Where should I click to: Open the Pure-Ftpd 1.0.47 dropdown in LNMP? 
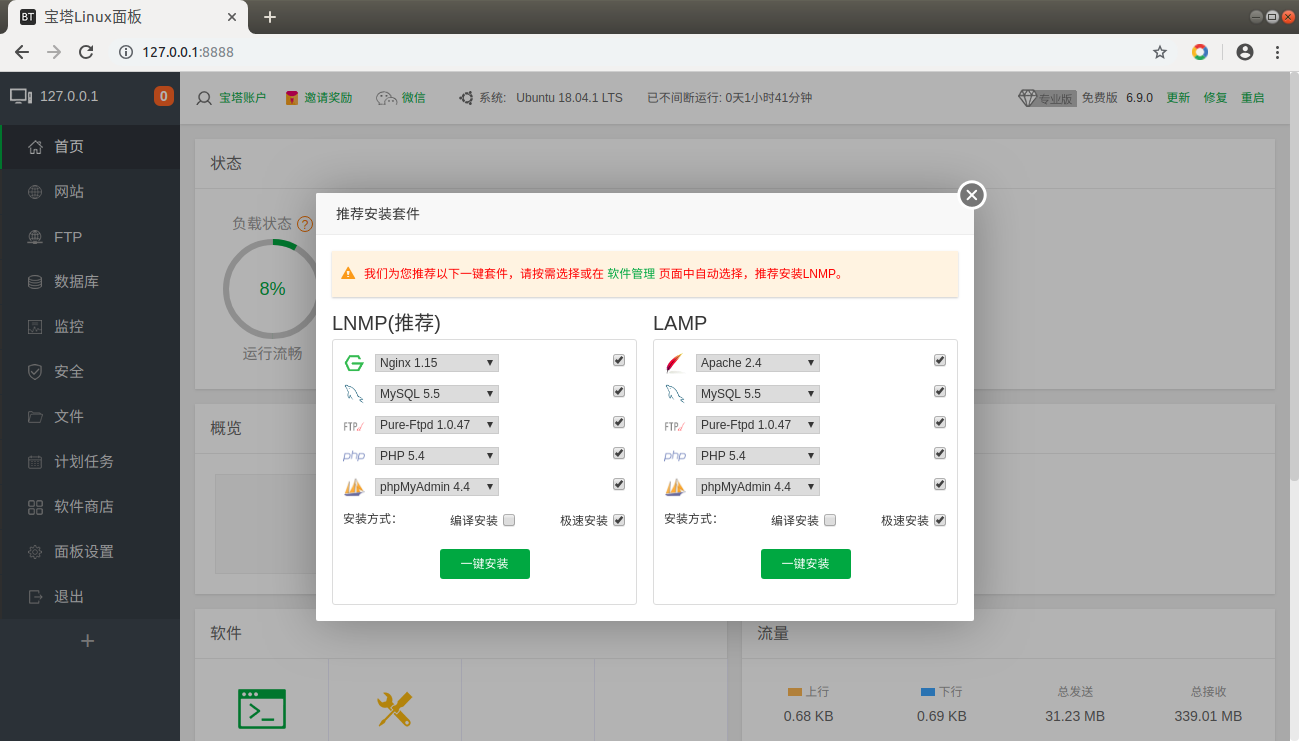(436, 424)
